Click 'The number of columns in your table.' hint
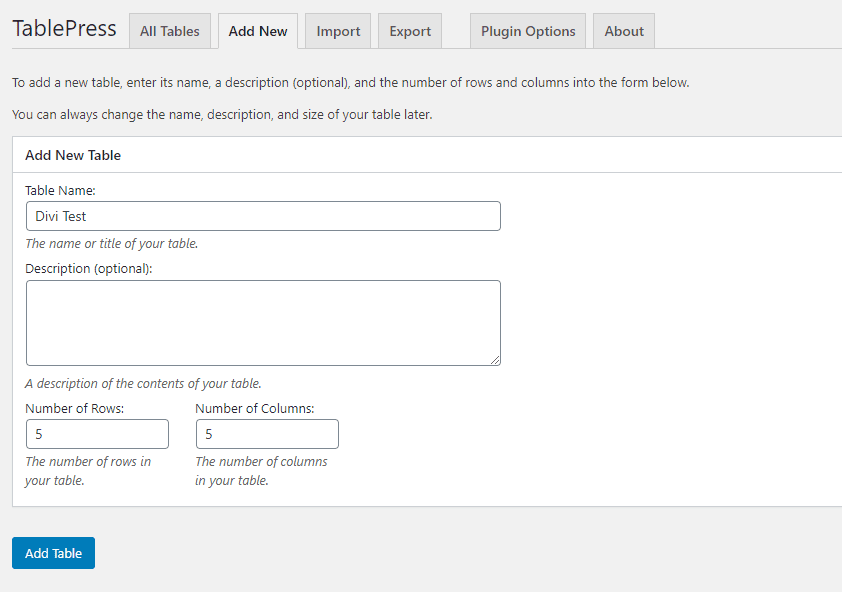 tap(262, 471)
